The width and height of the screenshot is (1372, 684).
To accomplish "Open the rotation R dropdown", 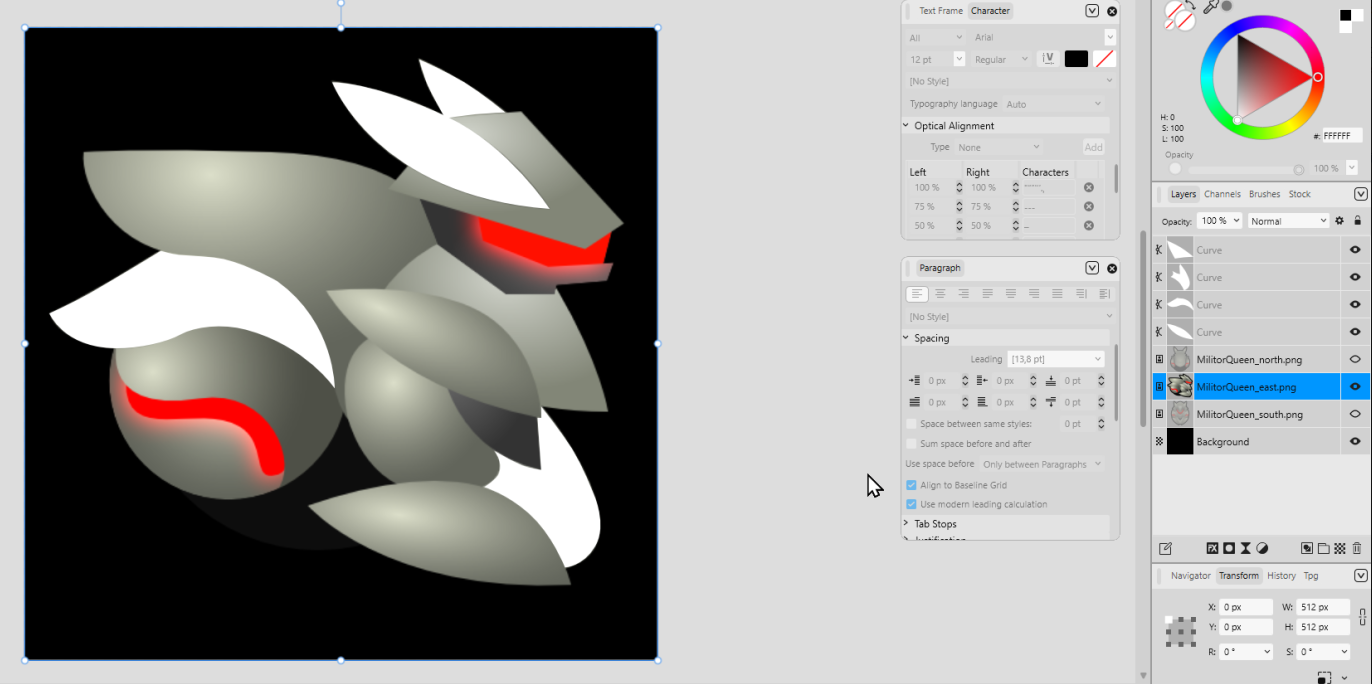I will (x=1247, y=651).
